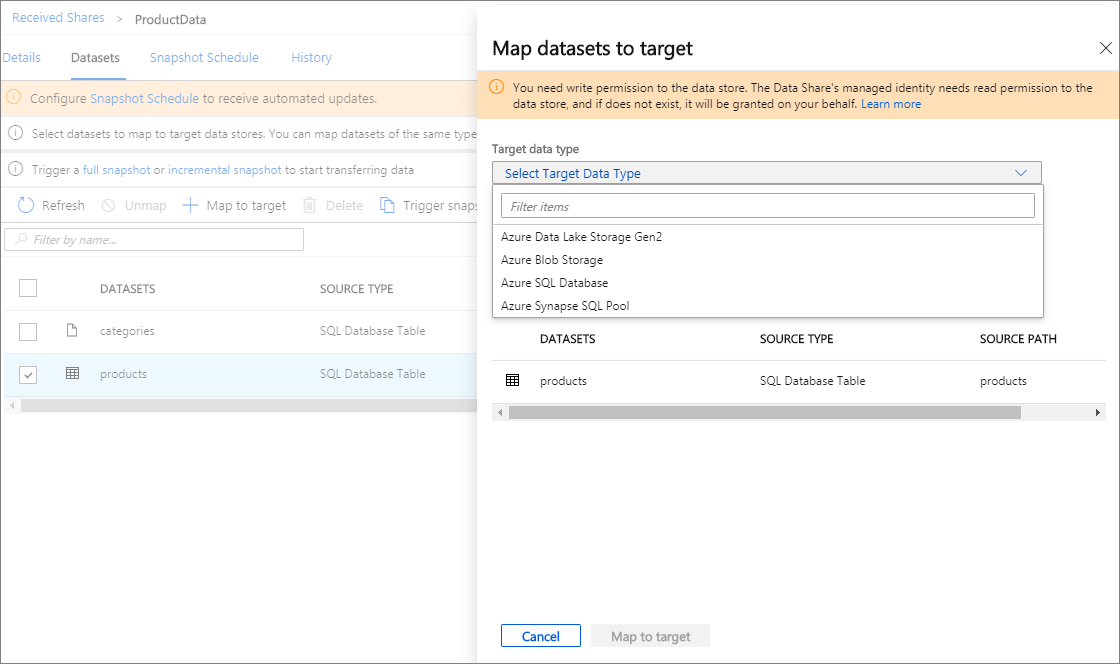
Task: Click the table icon beside the products dataset
Action: pos(71,373)
